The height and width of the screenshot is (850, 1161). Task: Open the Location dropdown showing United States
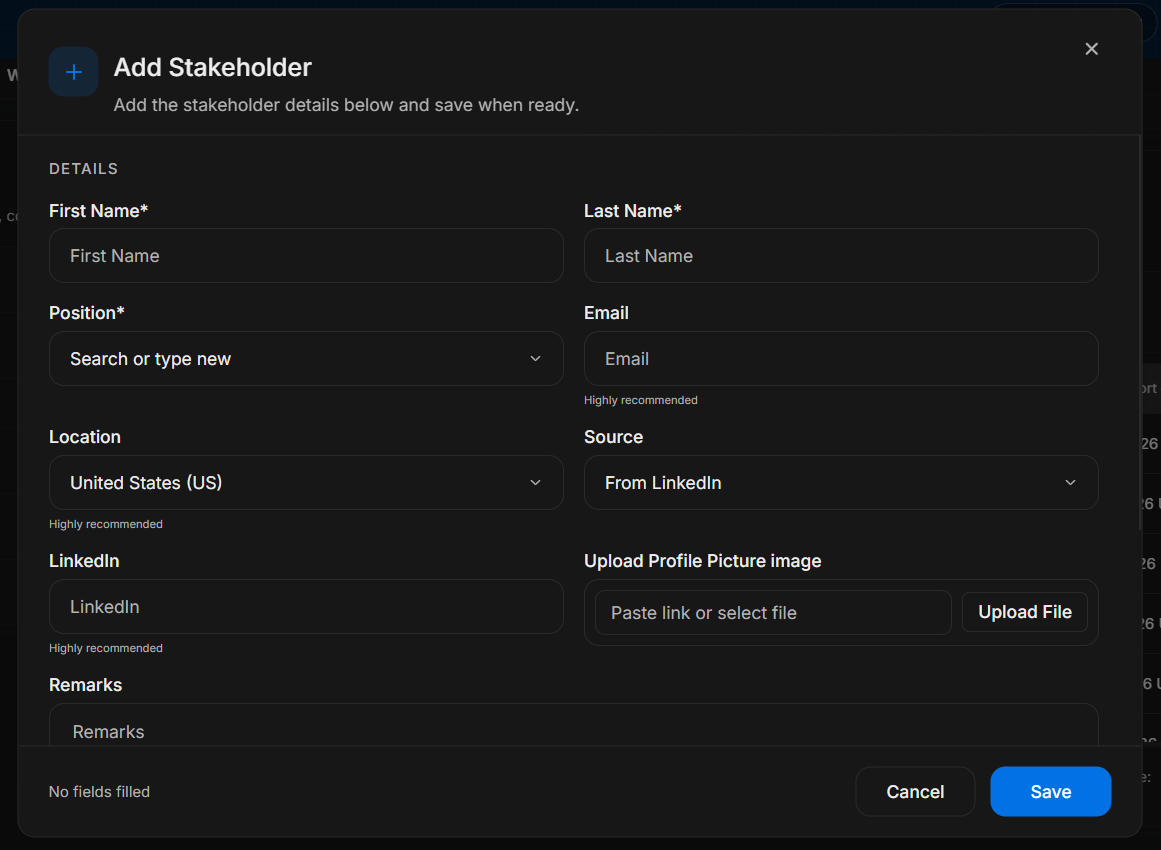[306, 483]
